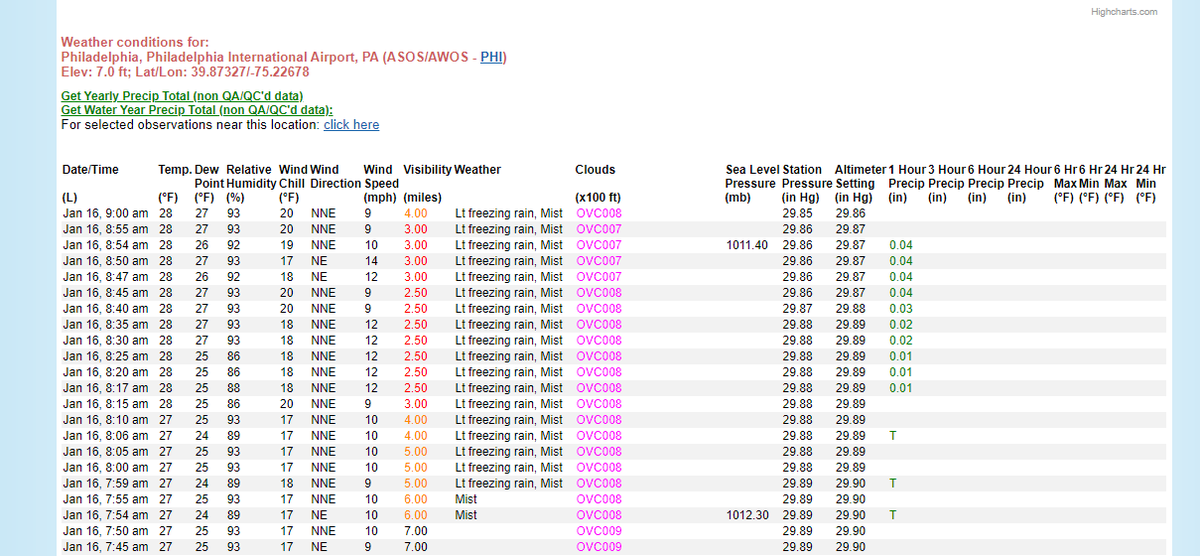The image size is (1200, 556).
Task: Click the 'Jan 16, 8:50 am' timestamp
Action: [105, 261]
